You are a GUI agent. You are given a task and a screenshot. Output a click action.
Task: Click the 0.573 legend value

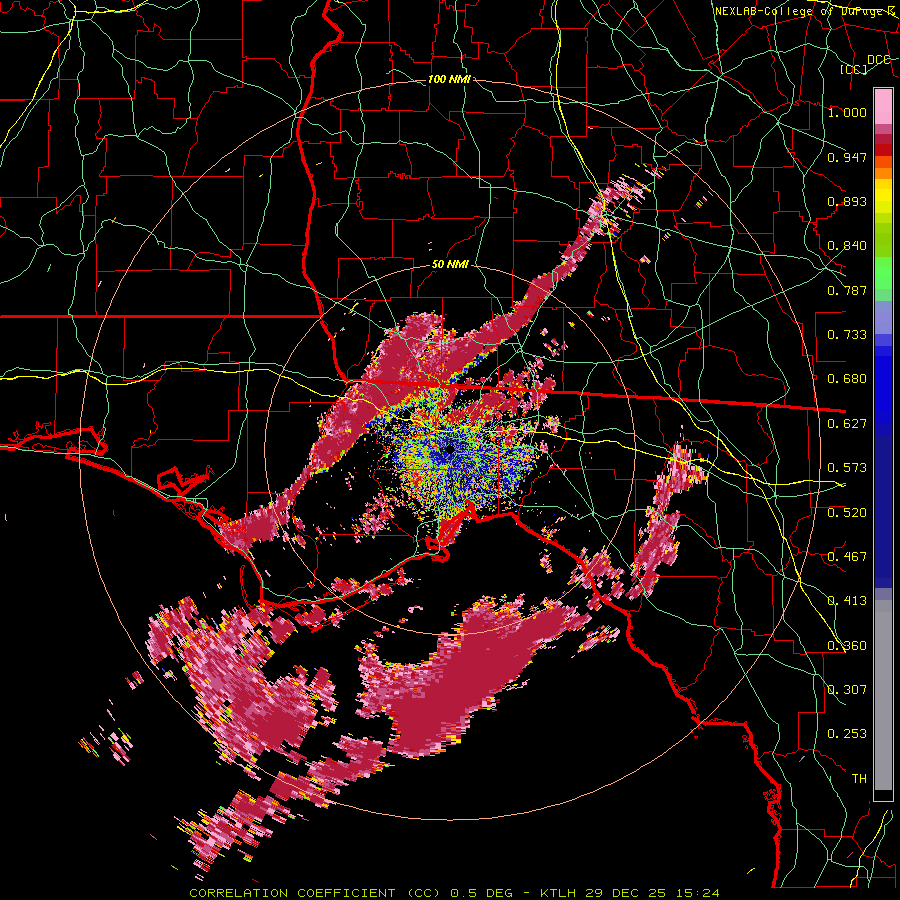tap(847, 468)
